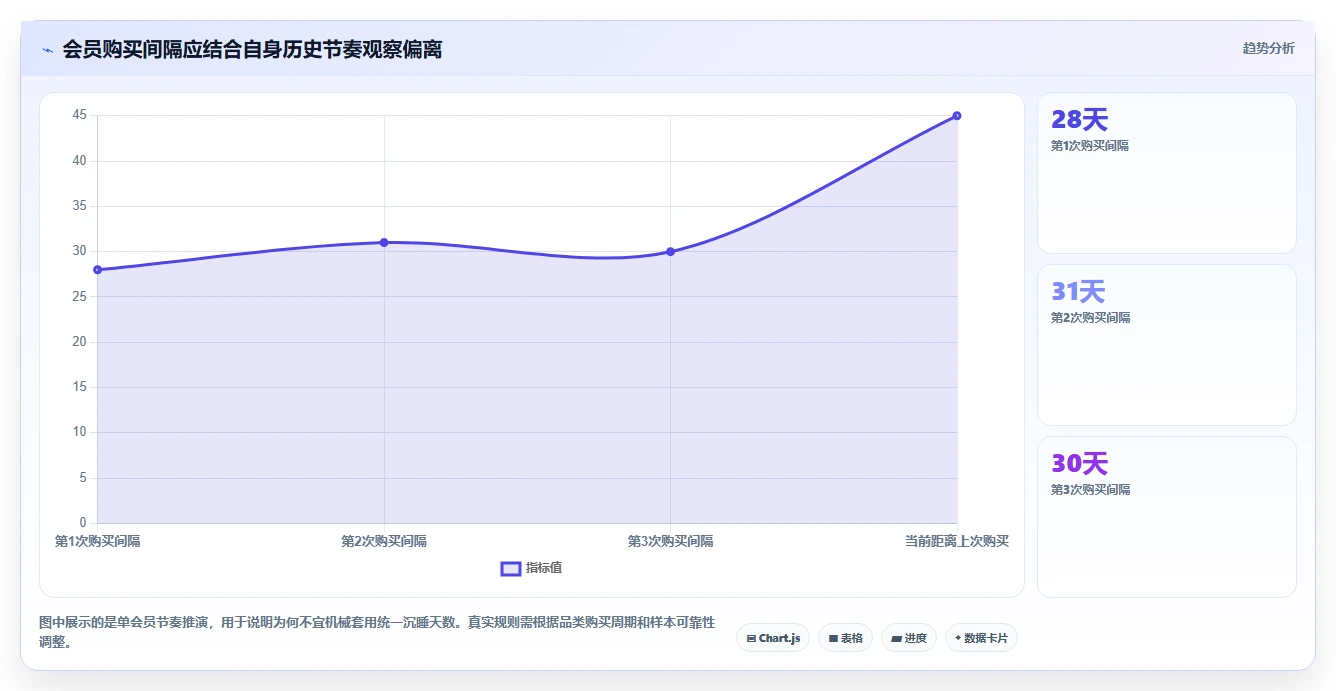Click the lightning icon beside the title
Image resolution: width=1336 pixels, height=691 pixels.
48,50
